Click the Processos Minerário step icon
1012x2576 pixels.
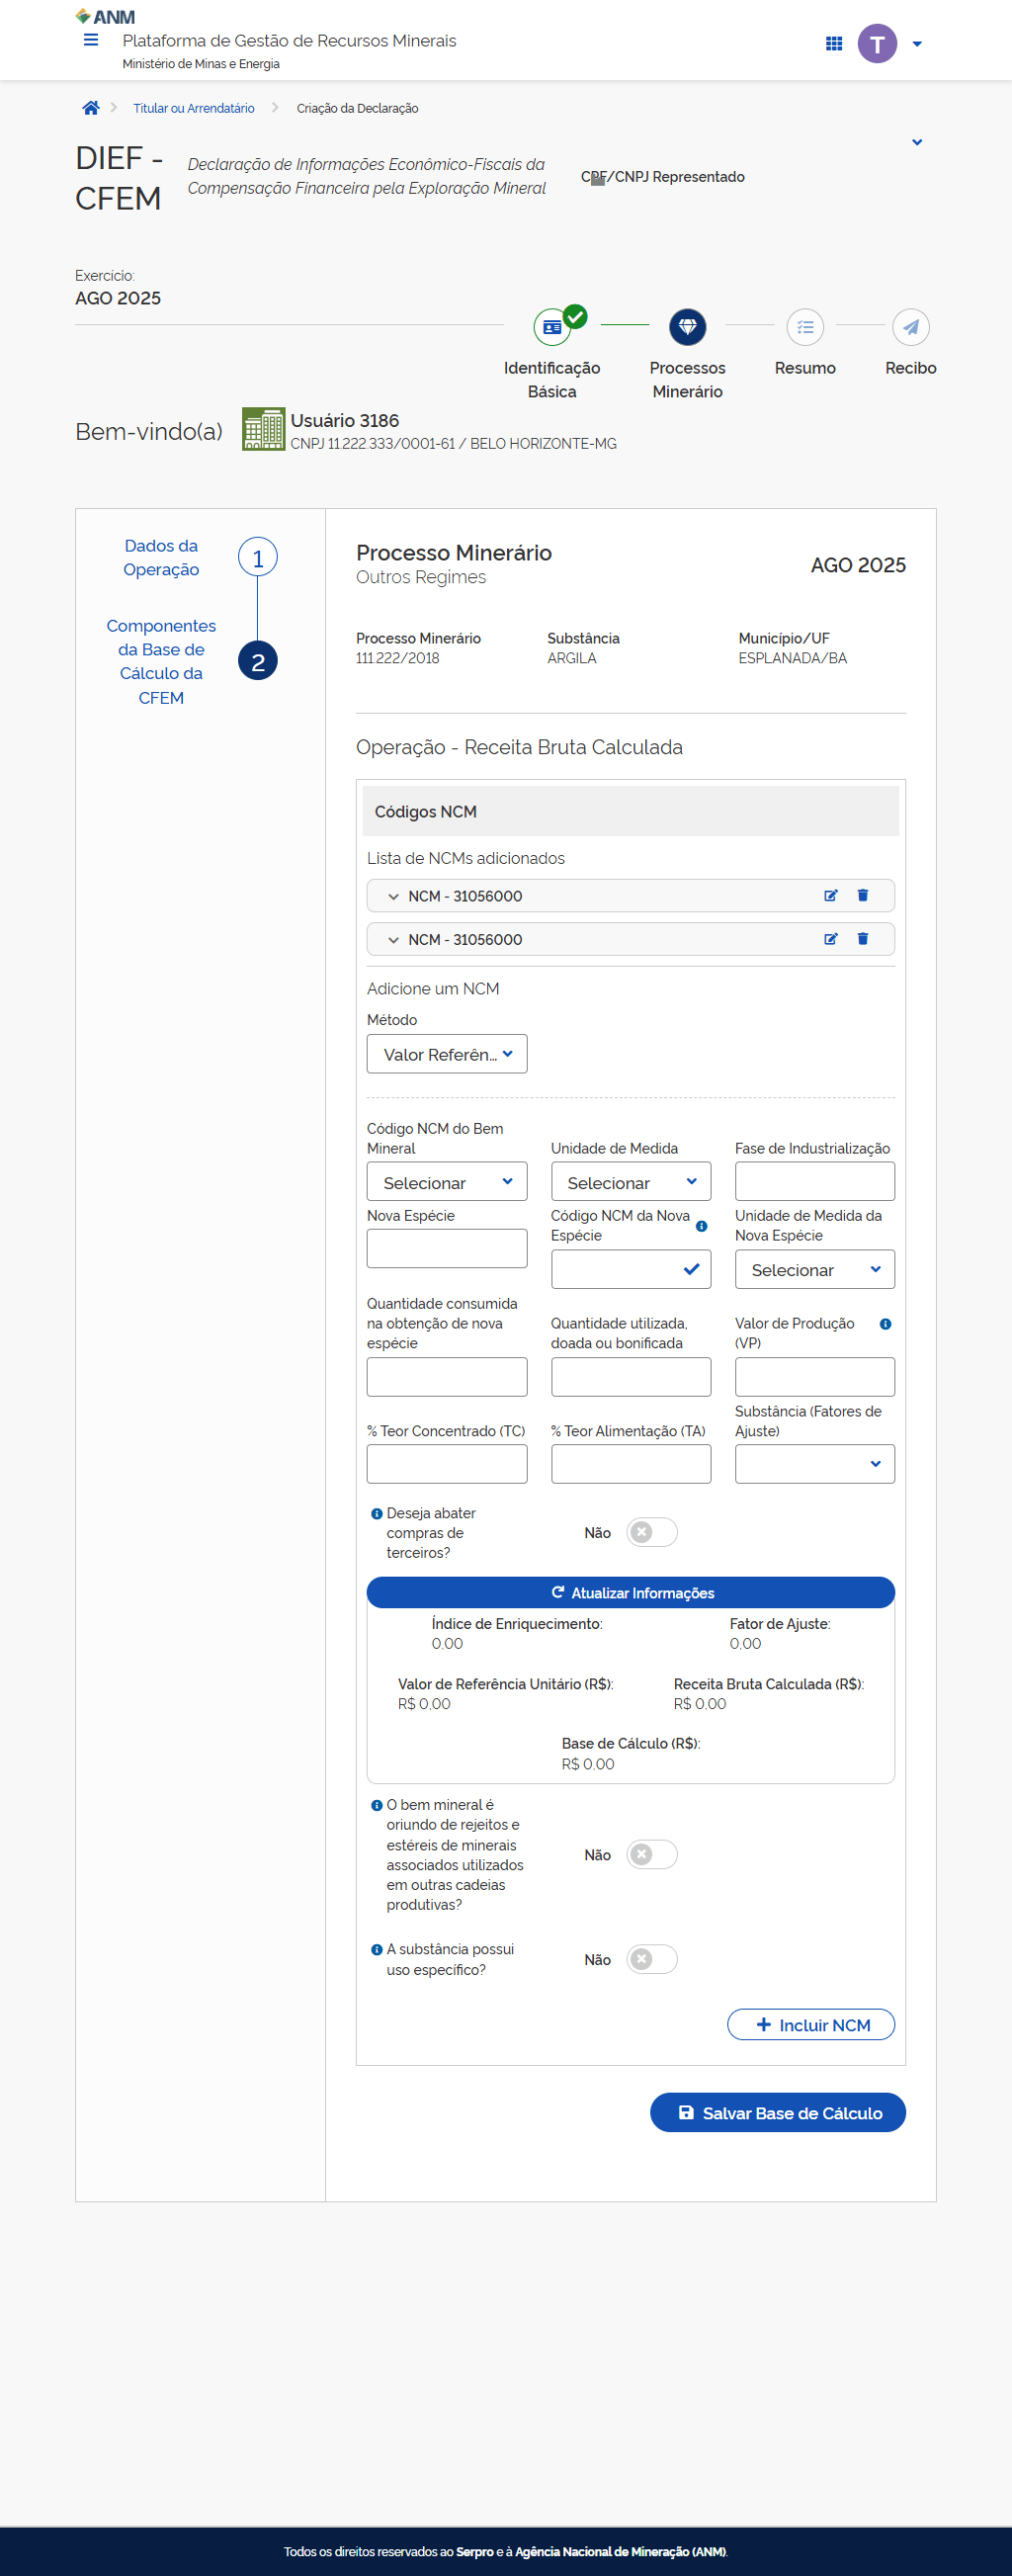[x=687, y=327]
